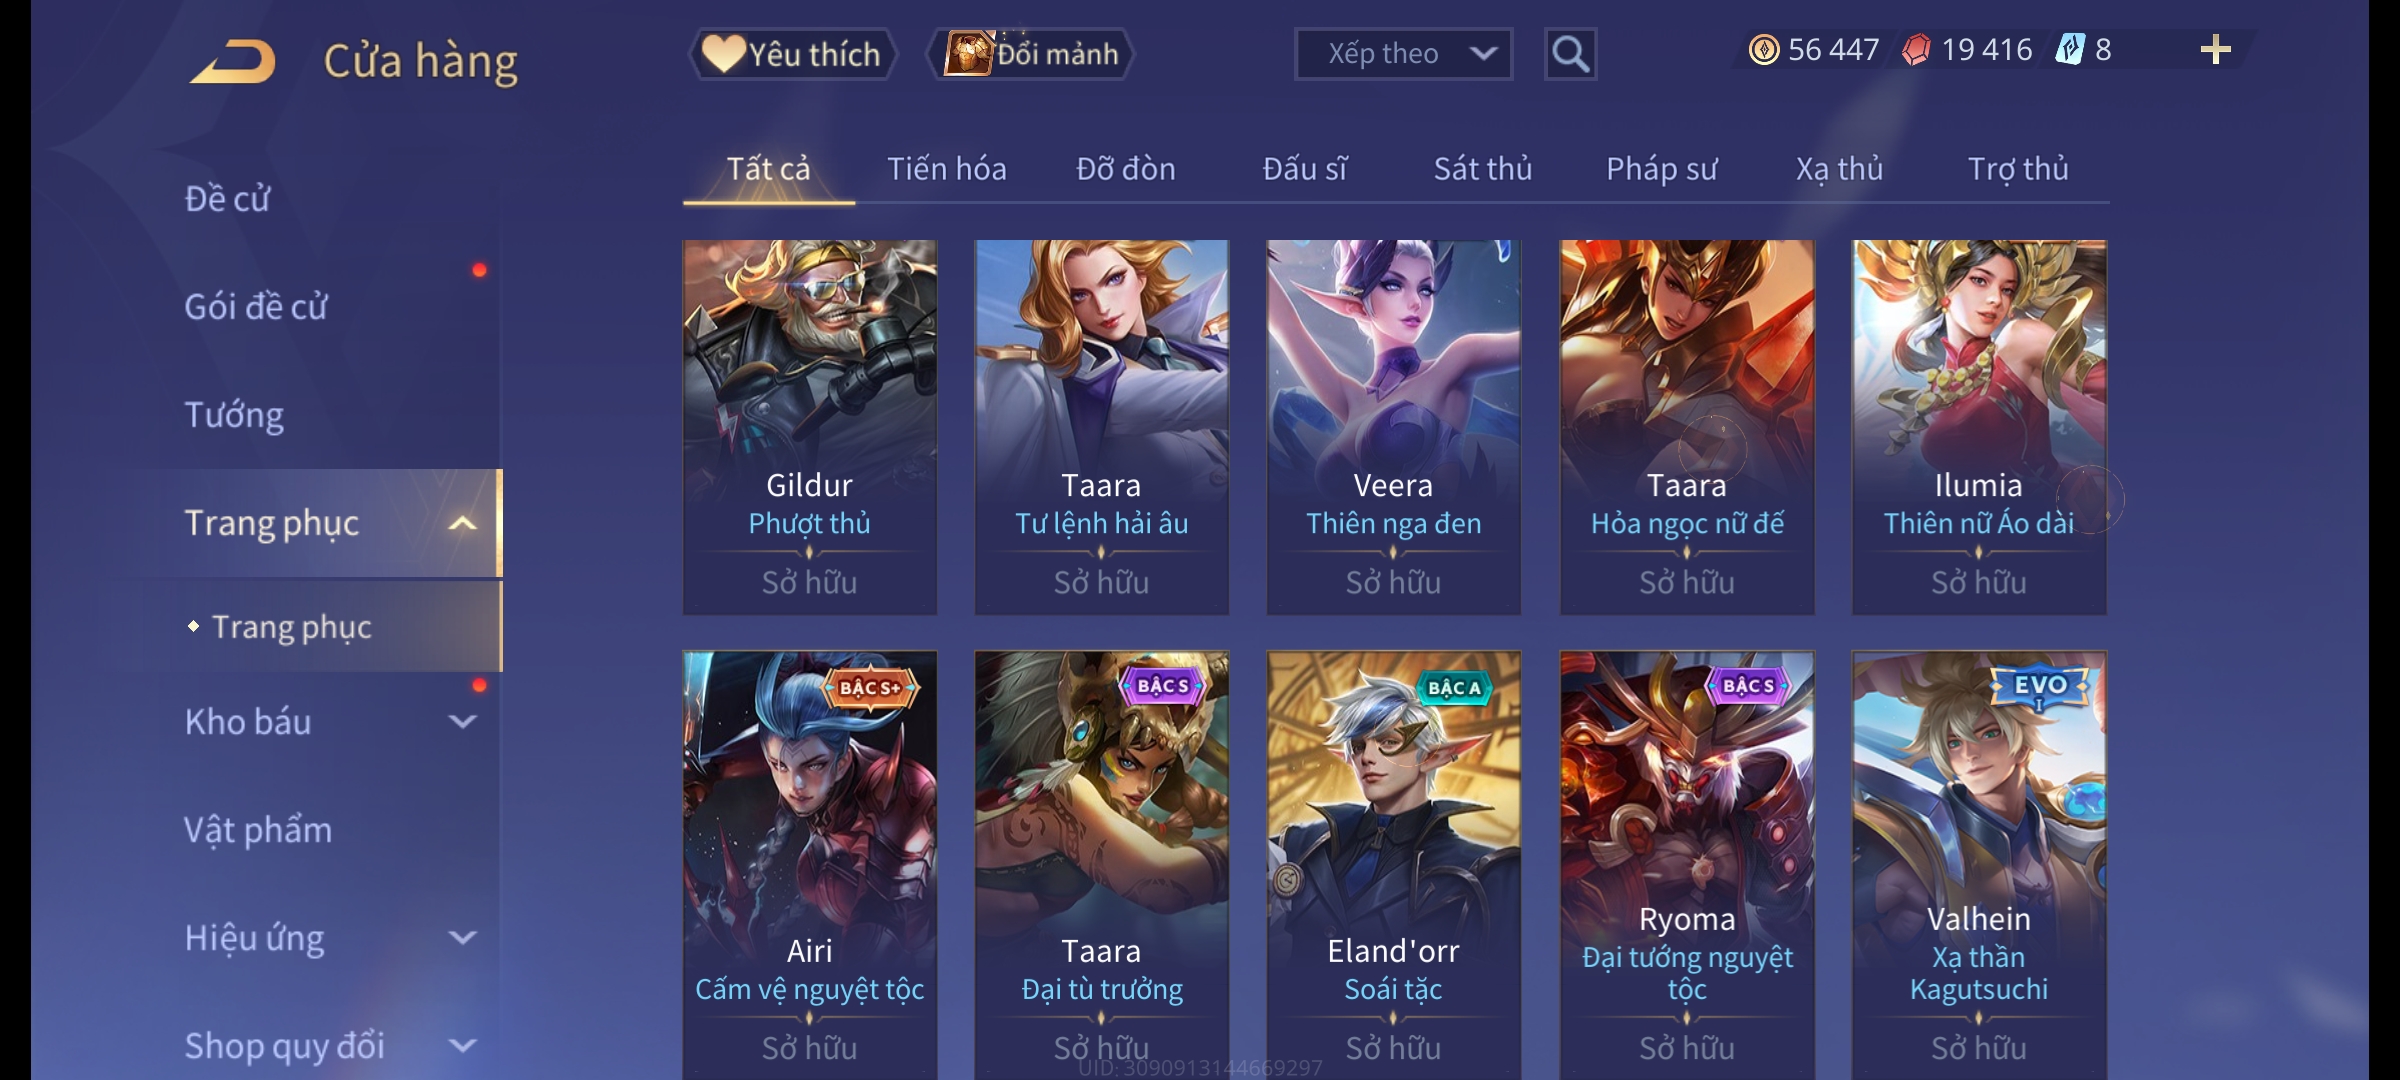Select the Pháp sư tab
The width and height of the screenshot is (2400, 1080).
tap(1661, 169)
